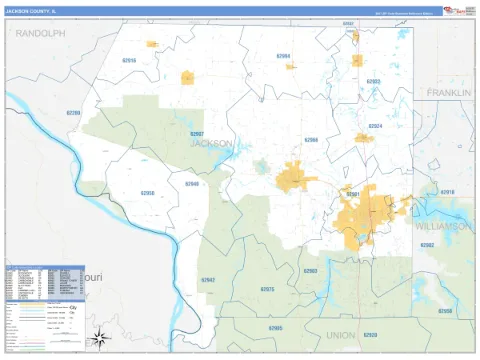
Task: Click the green line swatch at legend bottom
Action: coord(32,350)
